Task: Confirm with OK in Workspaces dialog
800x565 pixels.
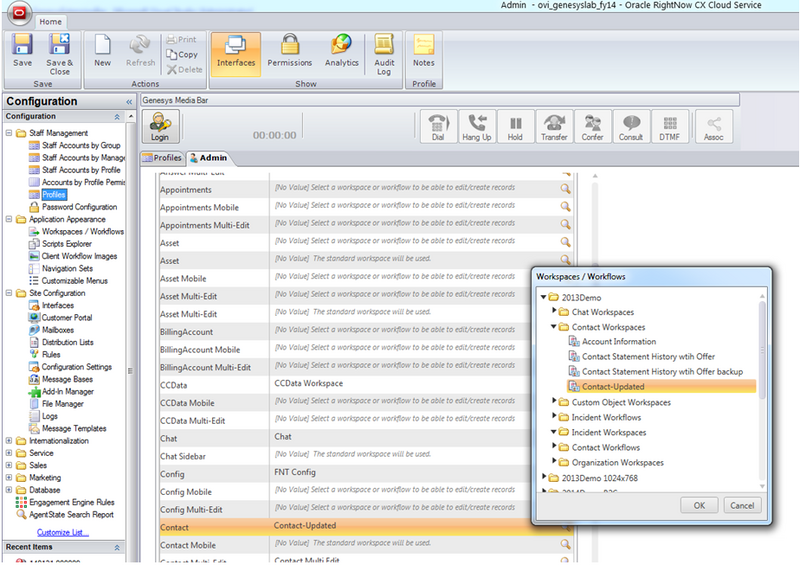Action: [x=699, y=505]
